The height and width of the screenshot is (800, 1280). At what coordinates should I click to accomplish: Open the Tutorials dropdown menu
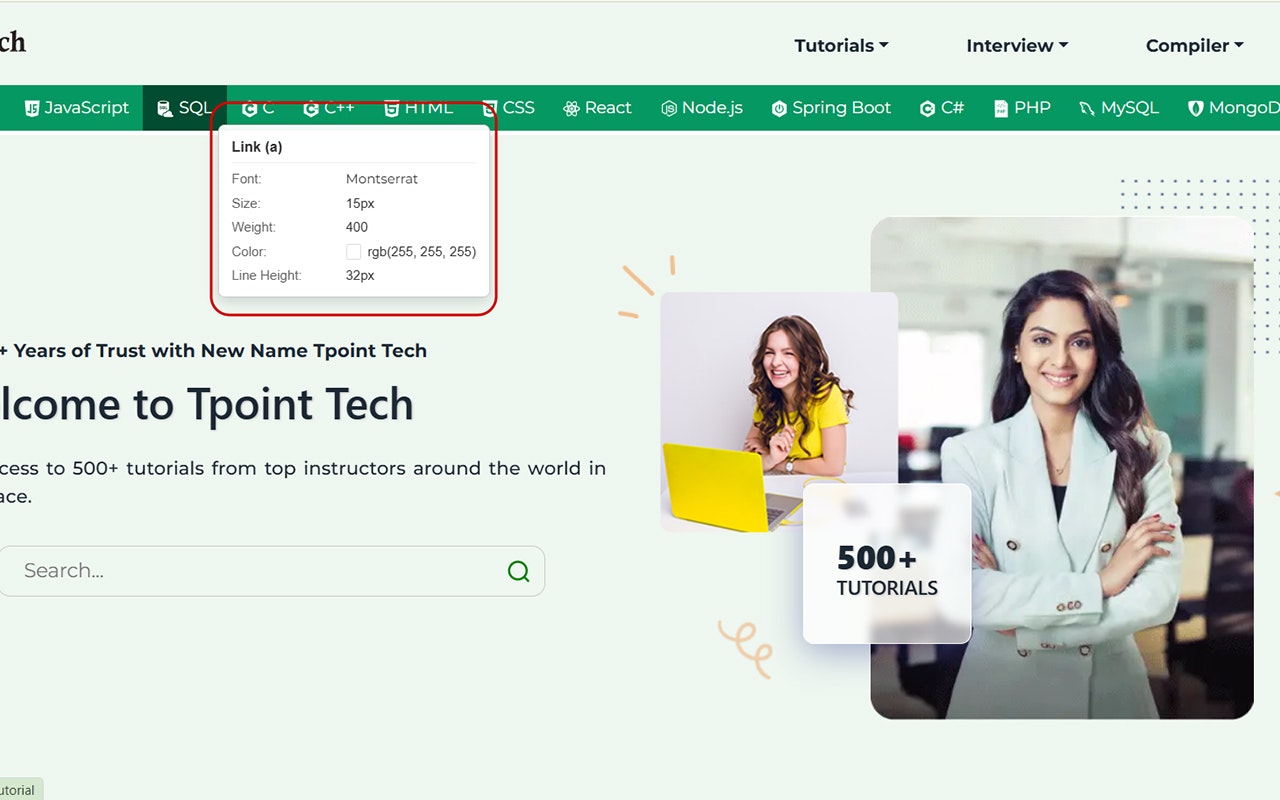coord(841,45)
